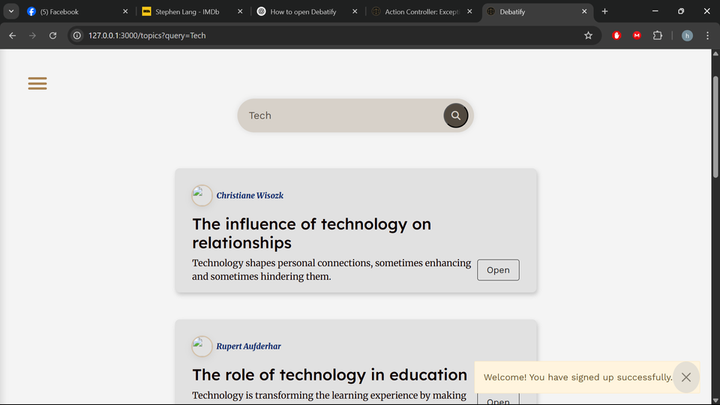The image size is (720, 405).
Task: Bookmark this page with the star
Action: 588,35
